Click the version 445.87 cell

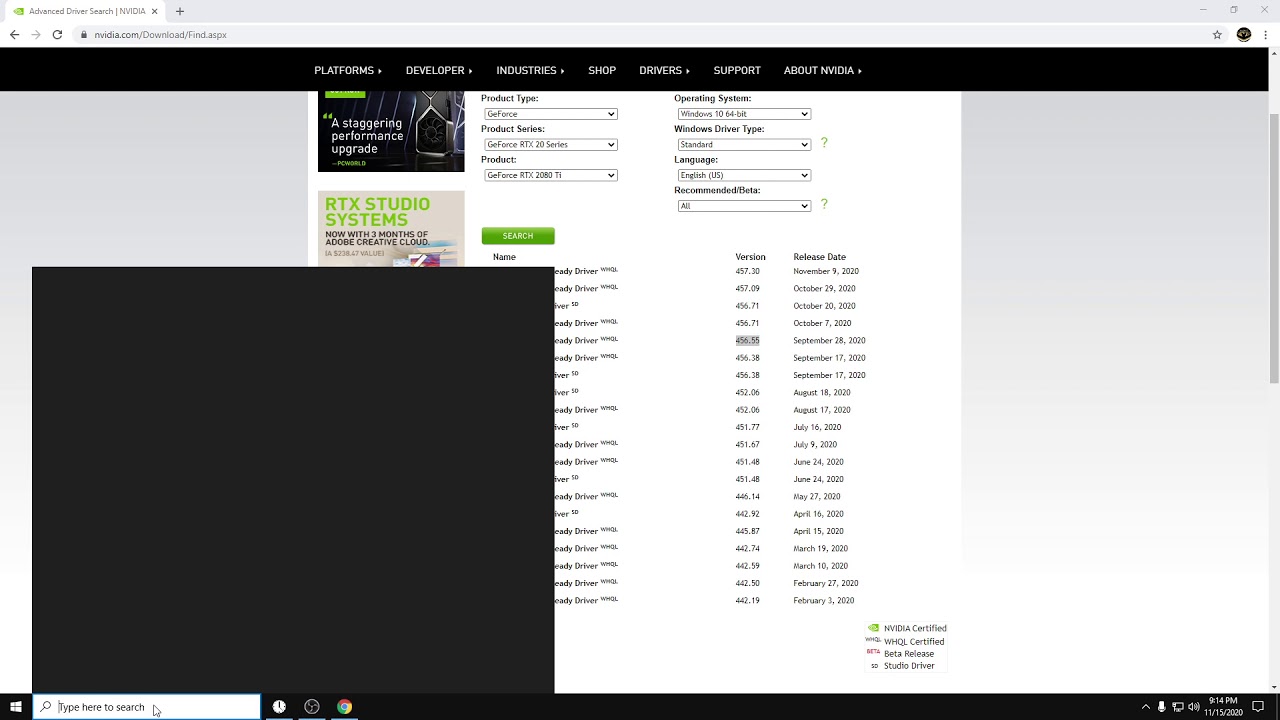(x=747, y=531)
